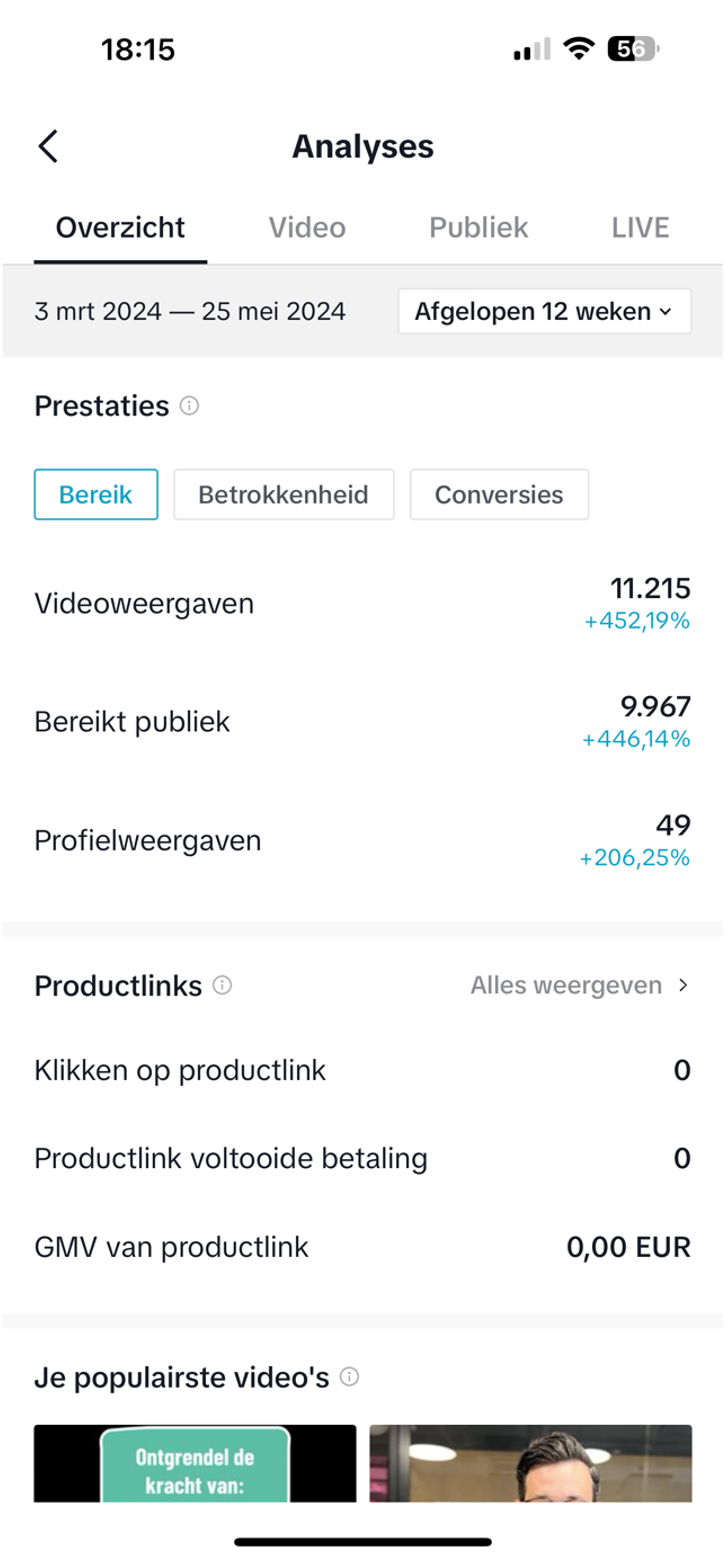727x1564 pixels.
Task: Tap info icon beside Je populairste video's
Action: 349,1377
